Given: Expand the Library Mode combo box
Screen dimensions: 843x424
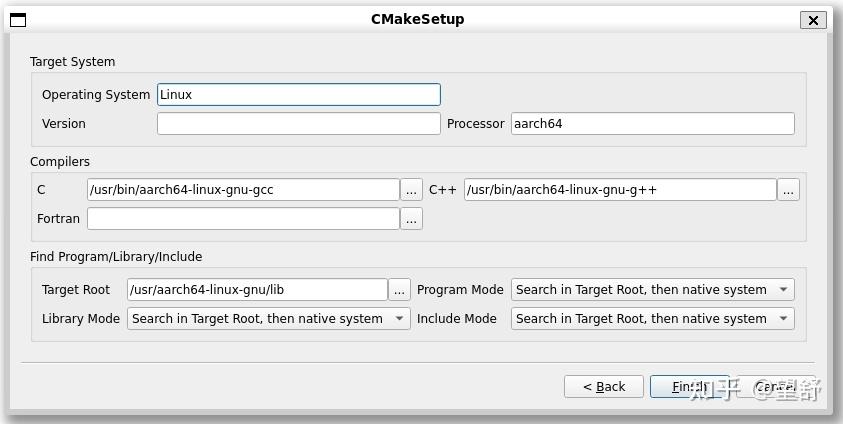Looking at the screenshot, I should [x=269, y=319].
